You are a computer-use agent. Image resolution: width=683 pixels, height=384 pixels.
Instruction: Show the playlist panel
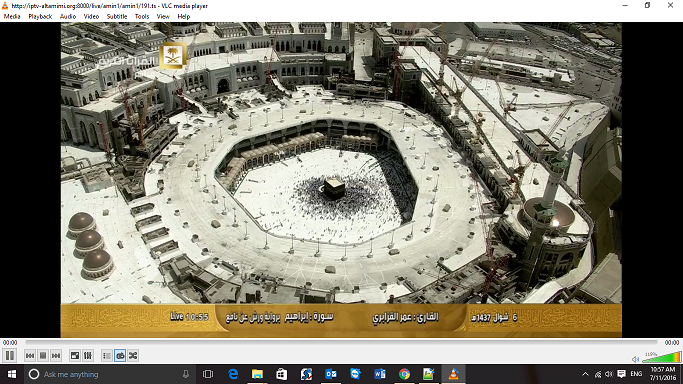pos(107,356)
